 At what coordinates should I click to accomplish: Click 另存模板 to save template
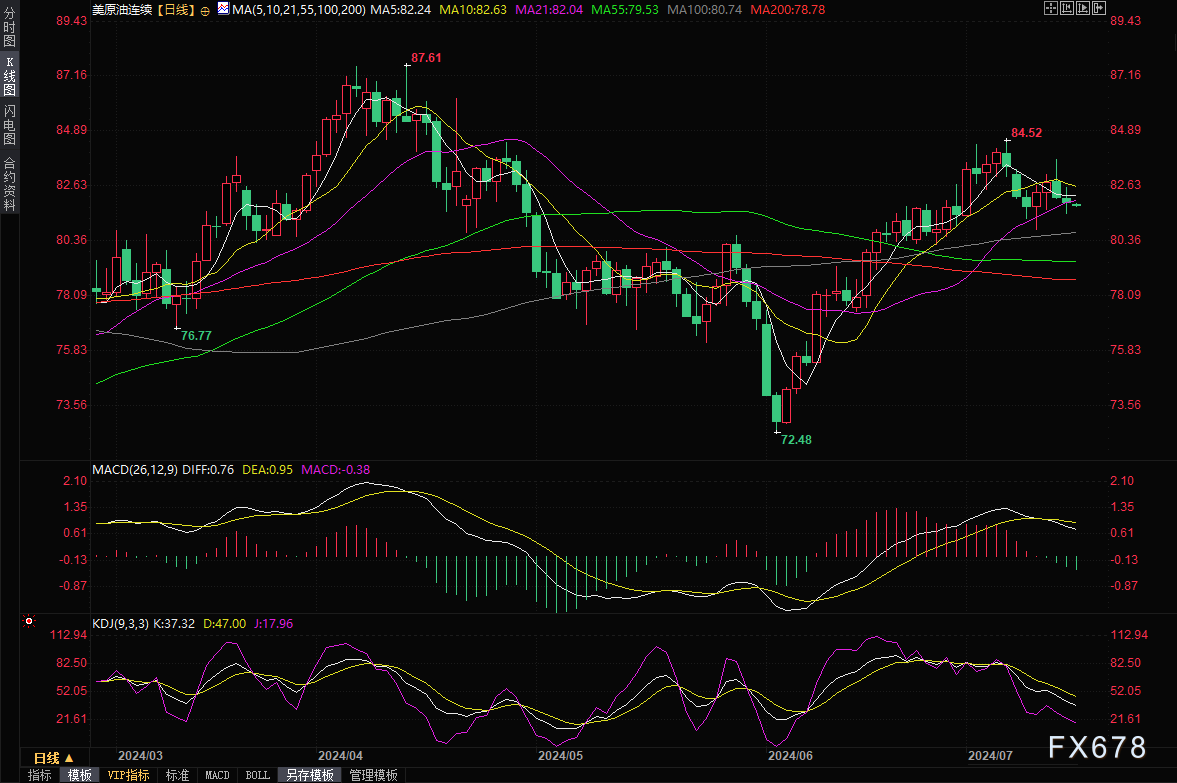point(309,775)
